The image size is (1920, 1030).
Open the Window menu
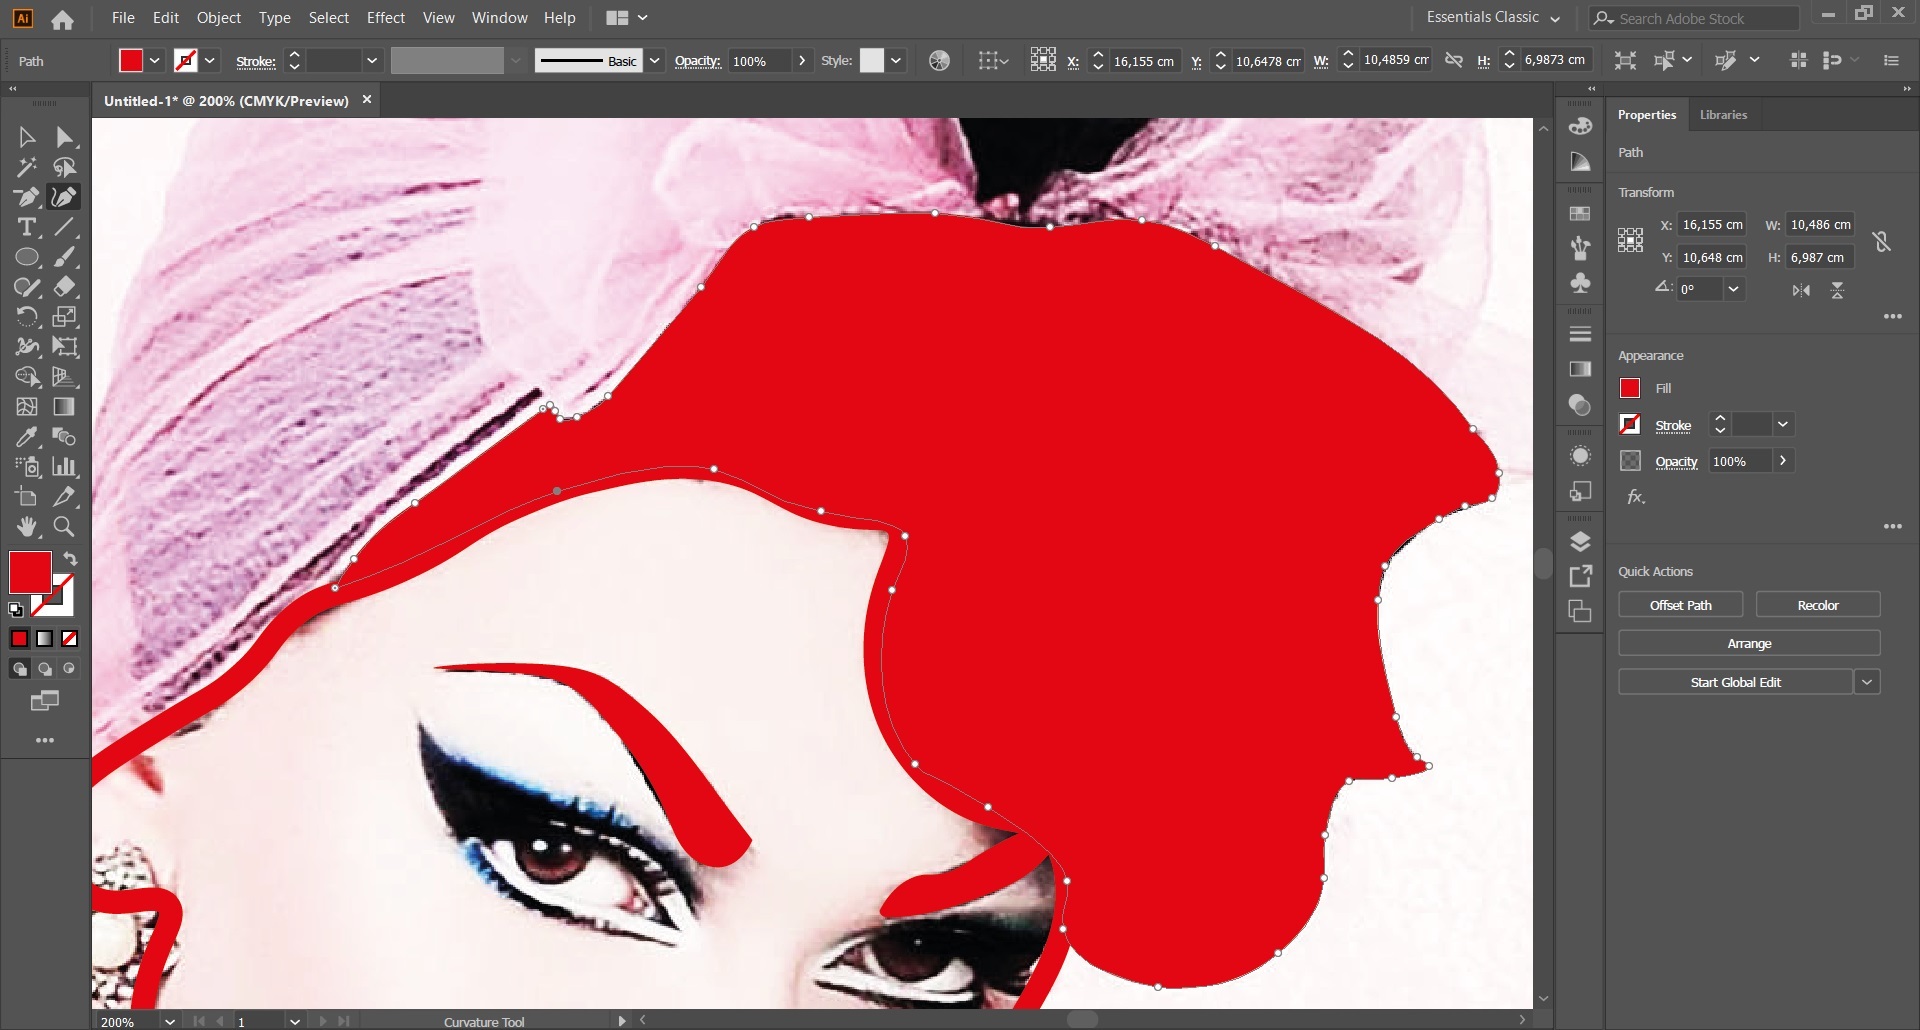[x=499, y=18]
